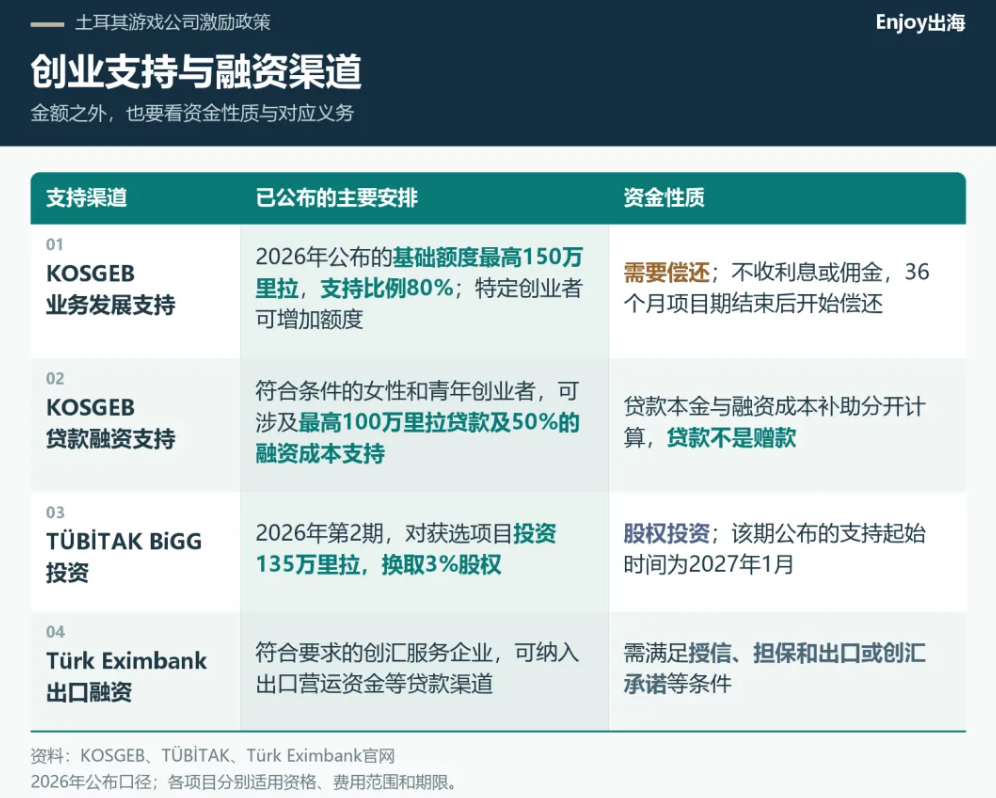Select the row number '03'
The width and height of the screenshot is (996, 798).
click(x=55, y=513)
